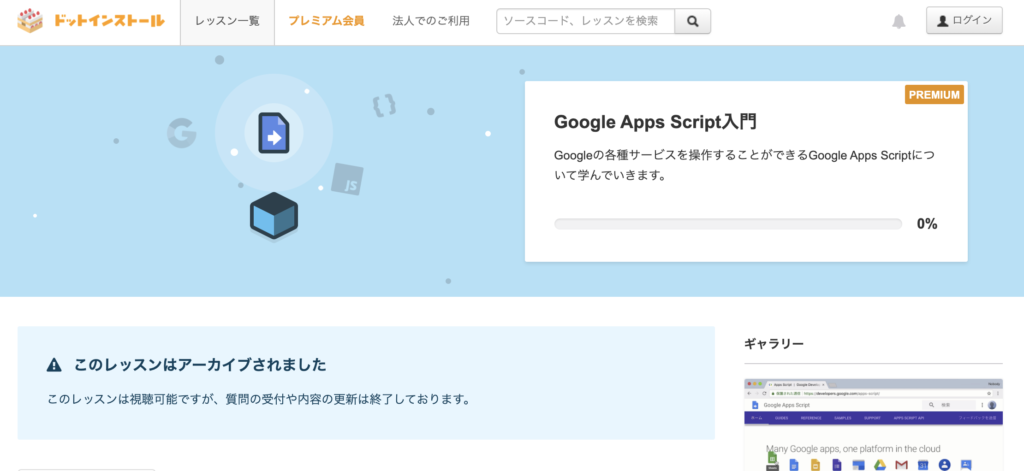Click the このレッスンはアーカイブされました heading
The width and height of the screenshot is (1024, 471).
click(x=200, y=365)
